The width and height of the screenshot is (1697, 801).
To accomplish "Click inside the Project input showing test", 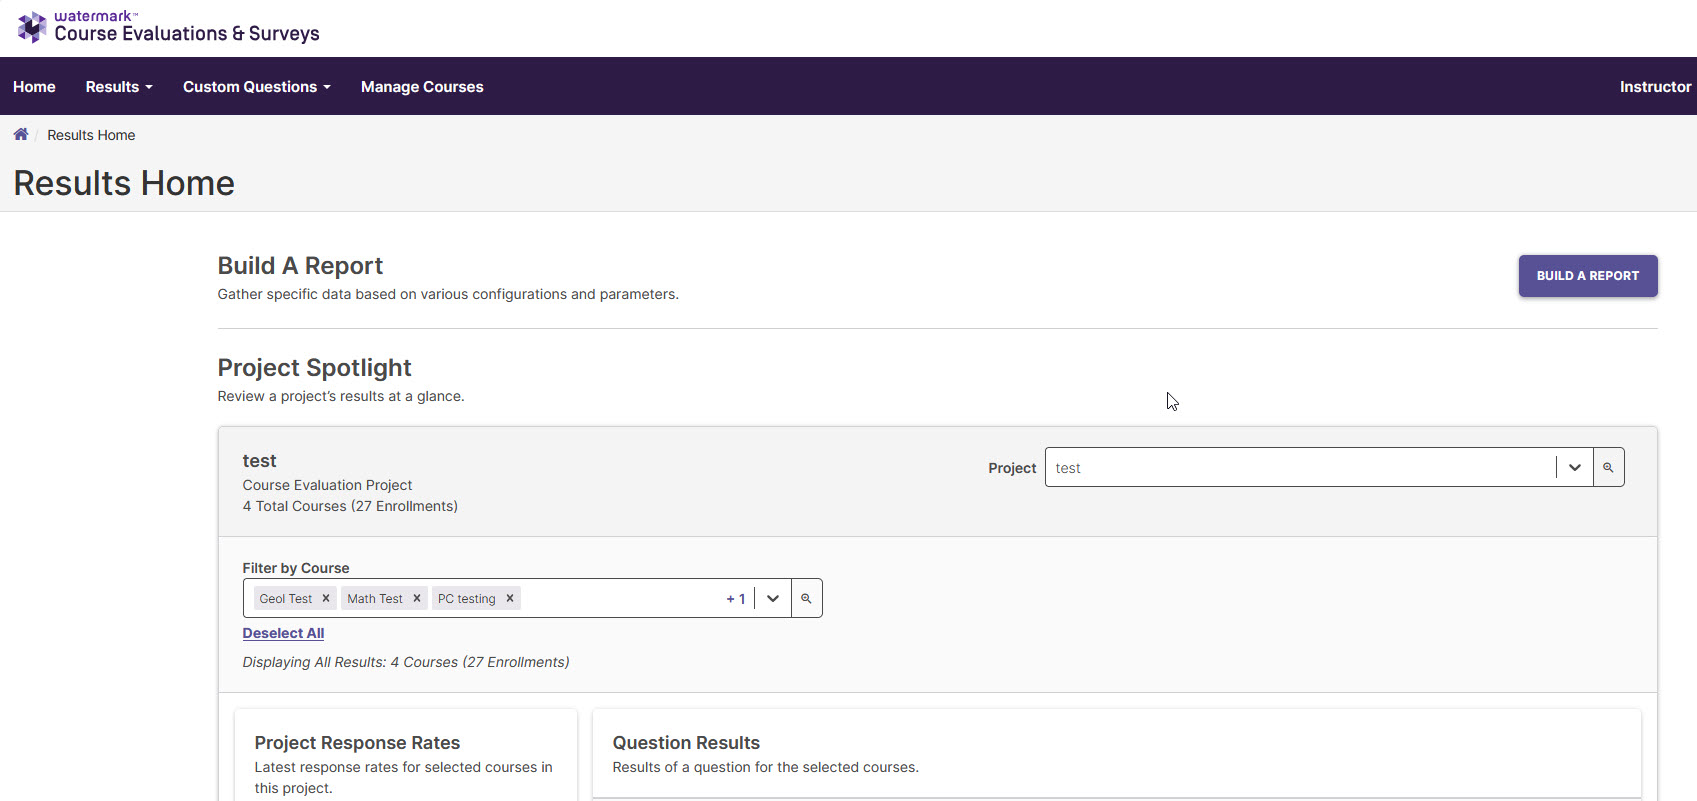I will point(1300,467).
